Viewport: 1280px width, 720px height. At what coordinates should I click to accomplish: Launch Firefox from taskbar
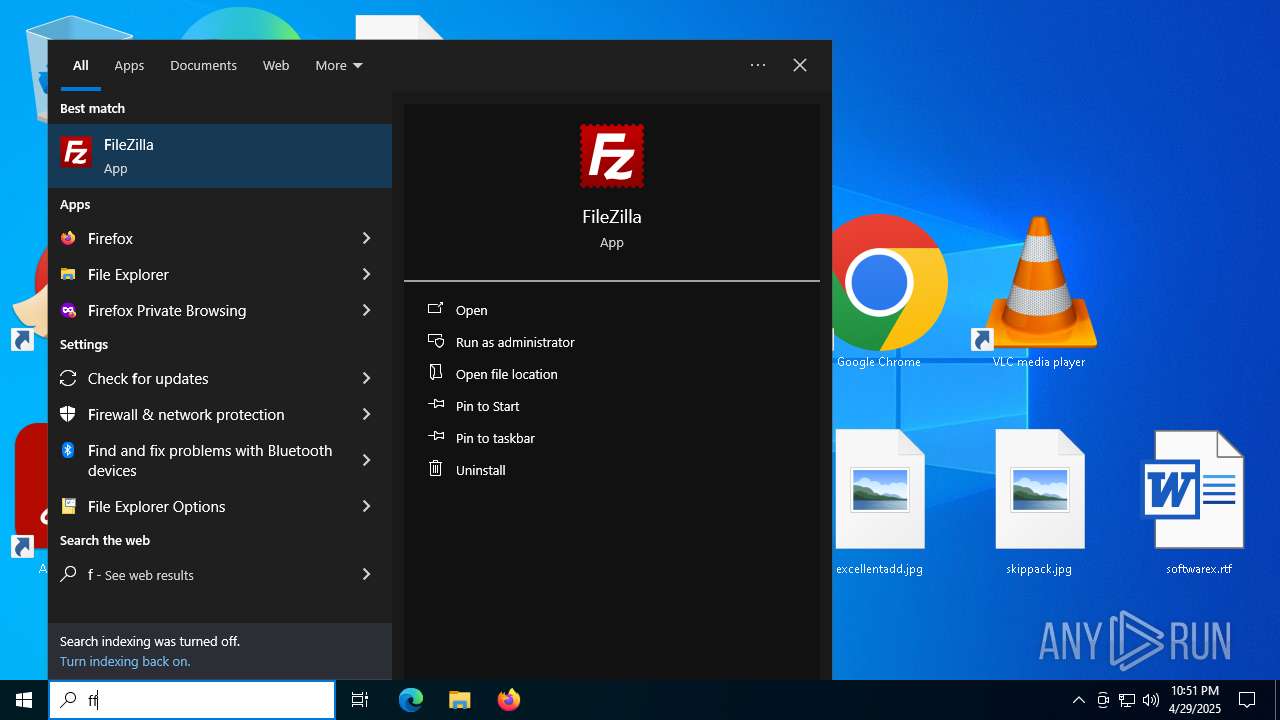pyautogui.click(x=508, y=700)
